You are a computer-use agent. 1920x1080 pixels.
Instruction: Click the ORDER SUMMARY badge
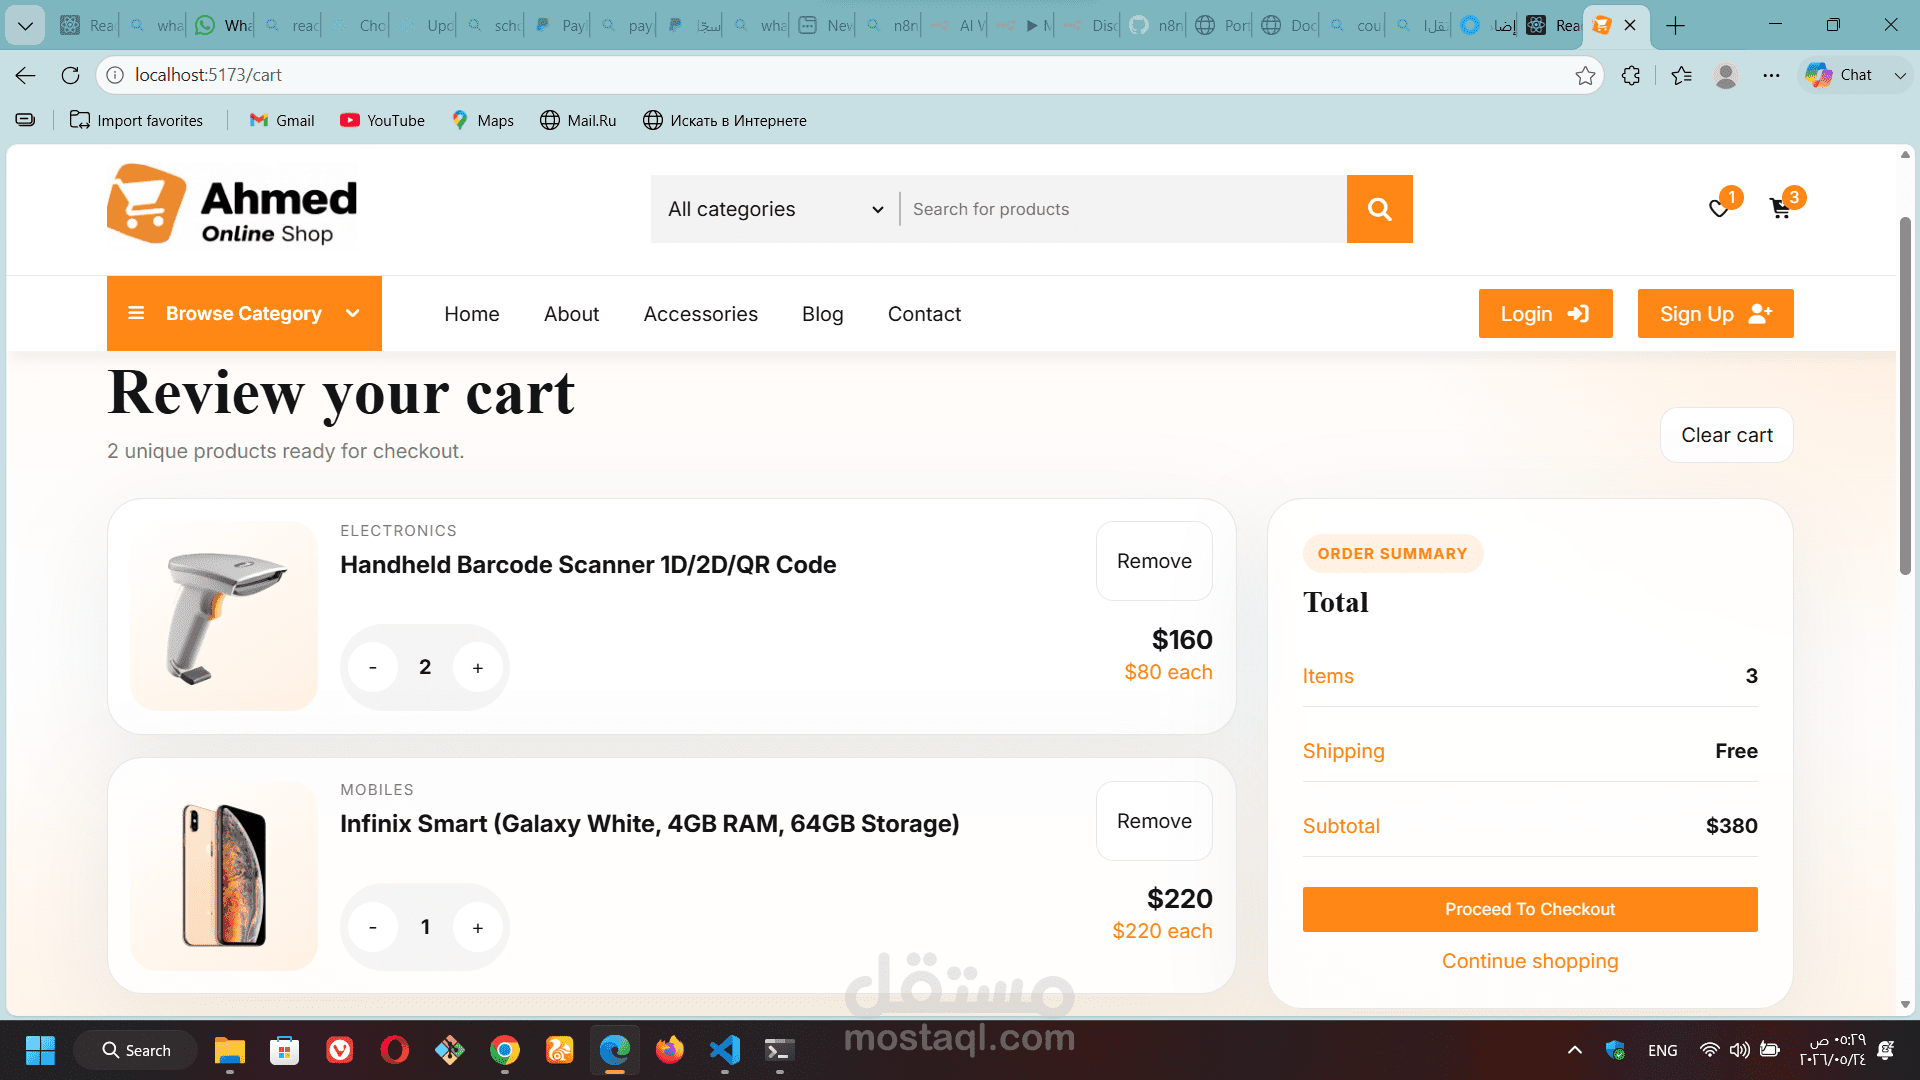[1392, 554]
